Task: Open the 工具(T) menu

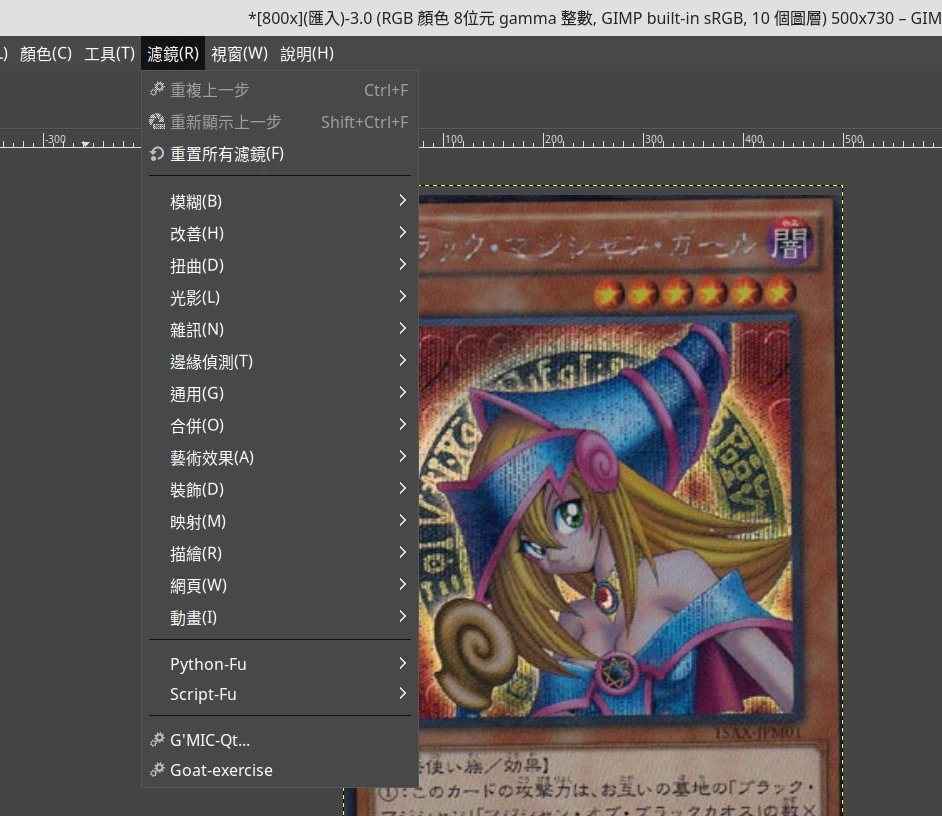Action: point(109,54)
